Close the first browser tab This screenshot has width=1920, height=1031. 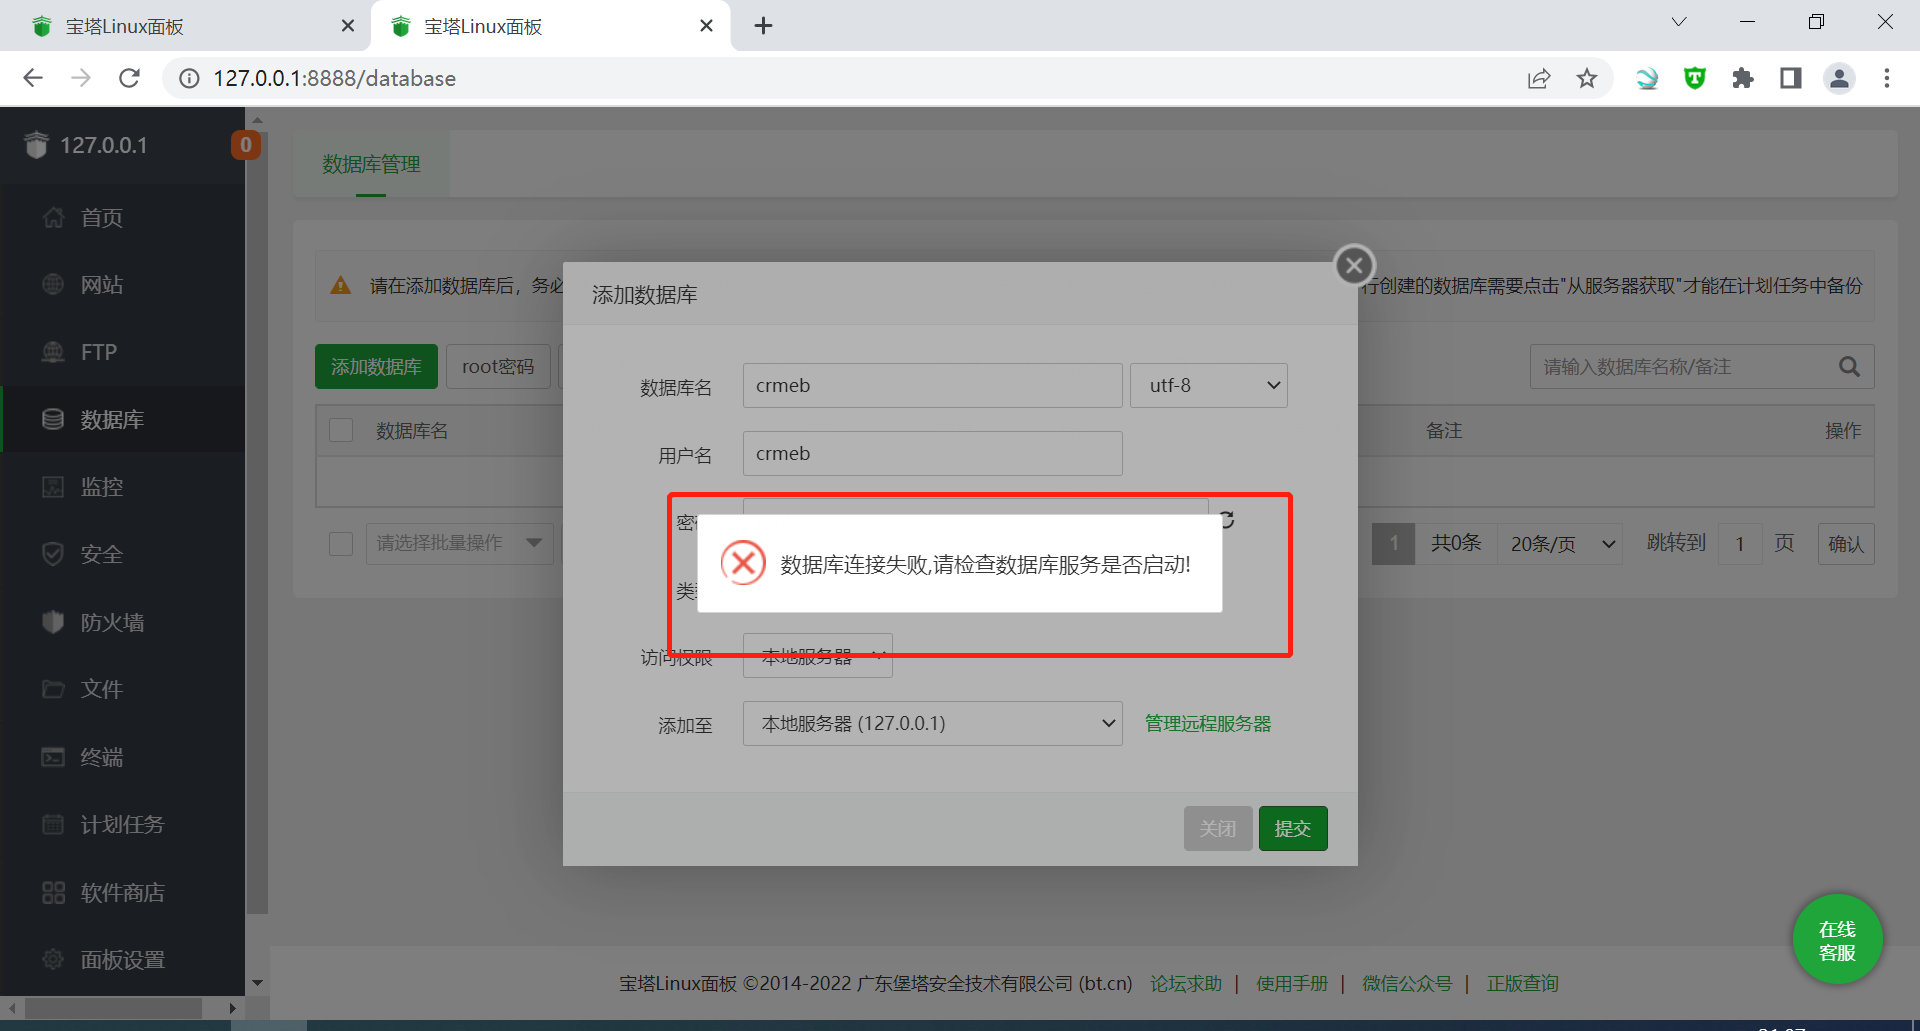[x=348, y=26]
